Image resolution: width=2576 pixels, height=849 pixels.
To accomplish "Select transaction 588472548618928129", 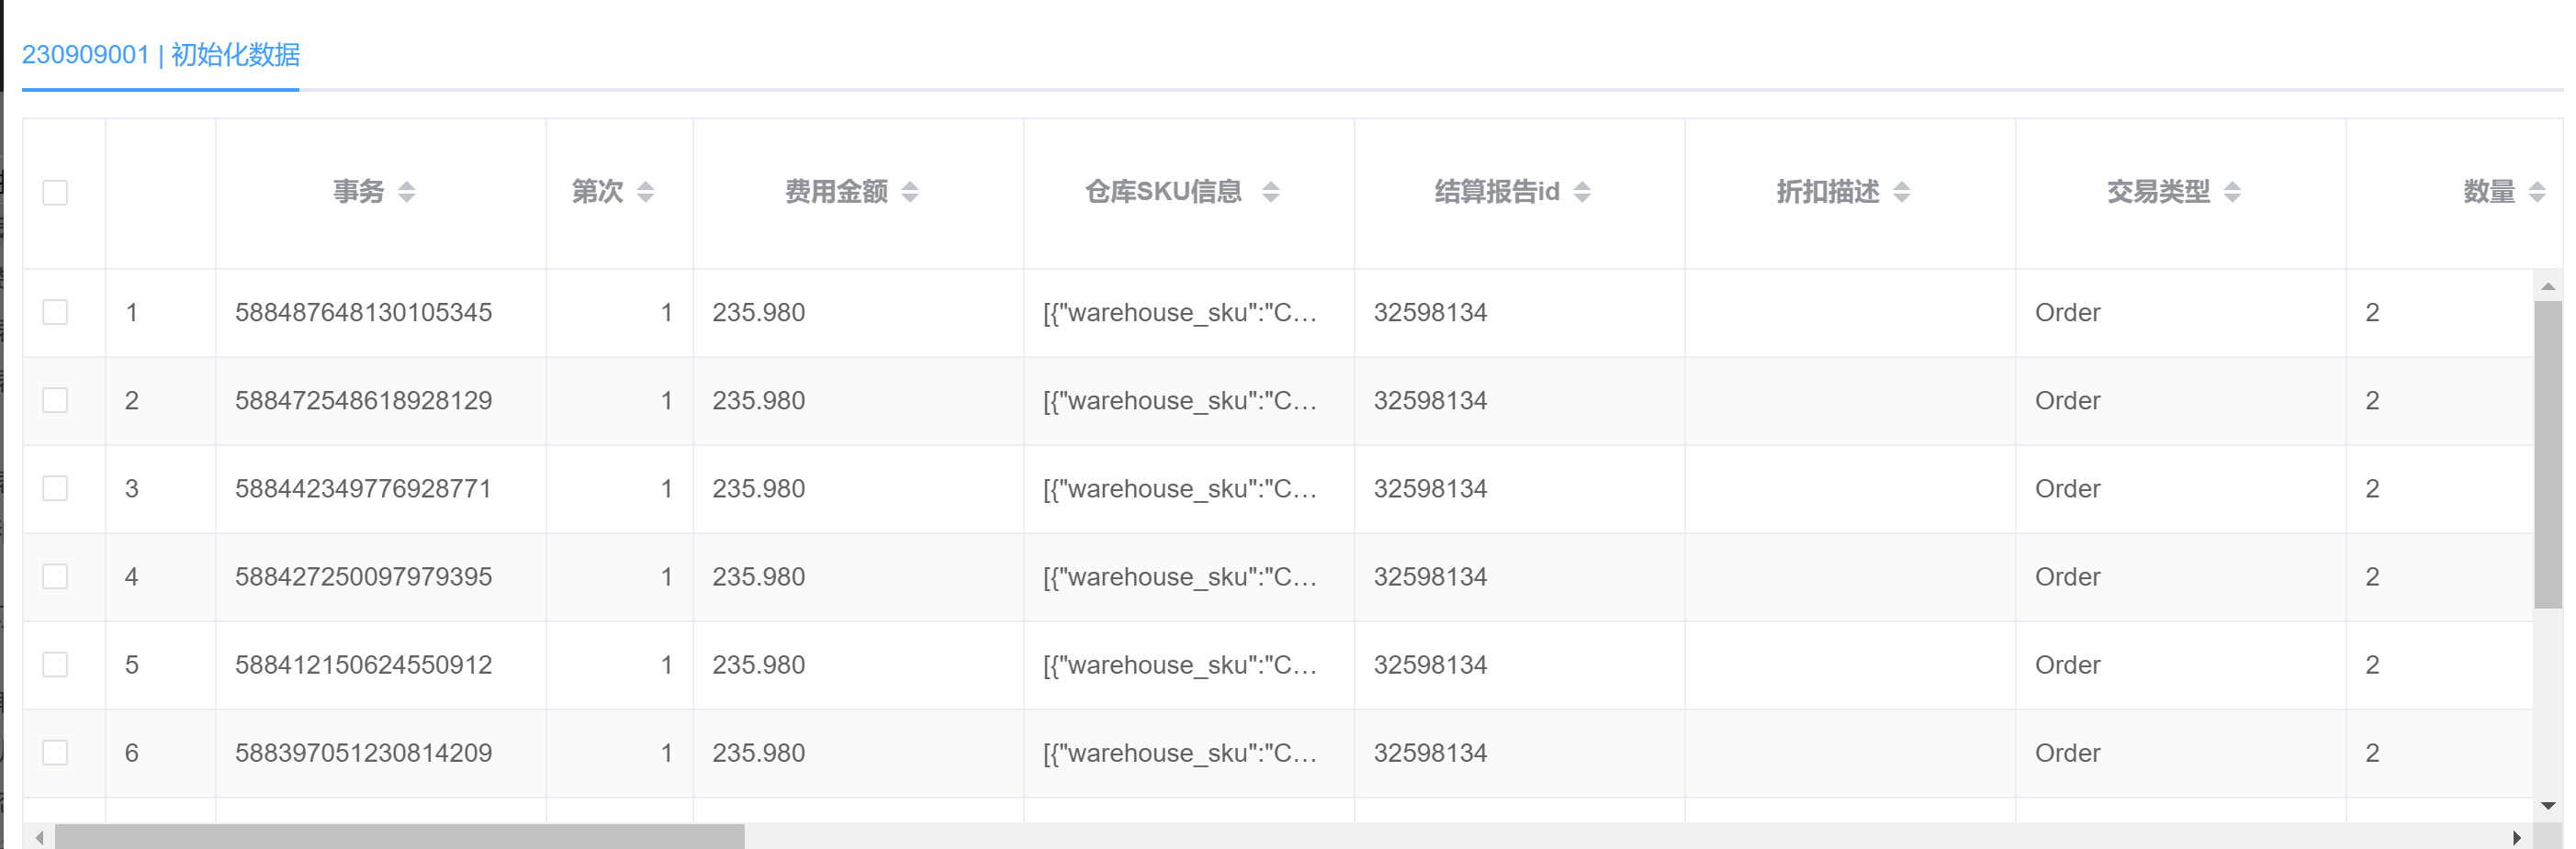I will coord(363,400).
